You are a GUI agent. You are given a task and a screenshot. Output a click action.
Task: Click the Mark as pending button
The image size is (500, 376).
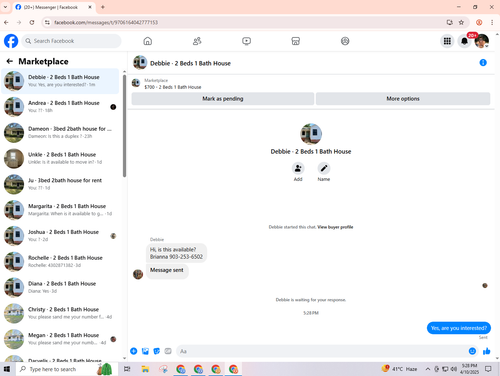(x=223, y=99)
